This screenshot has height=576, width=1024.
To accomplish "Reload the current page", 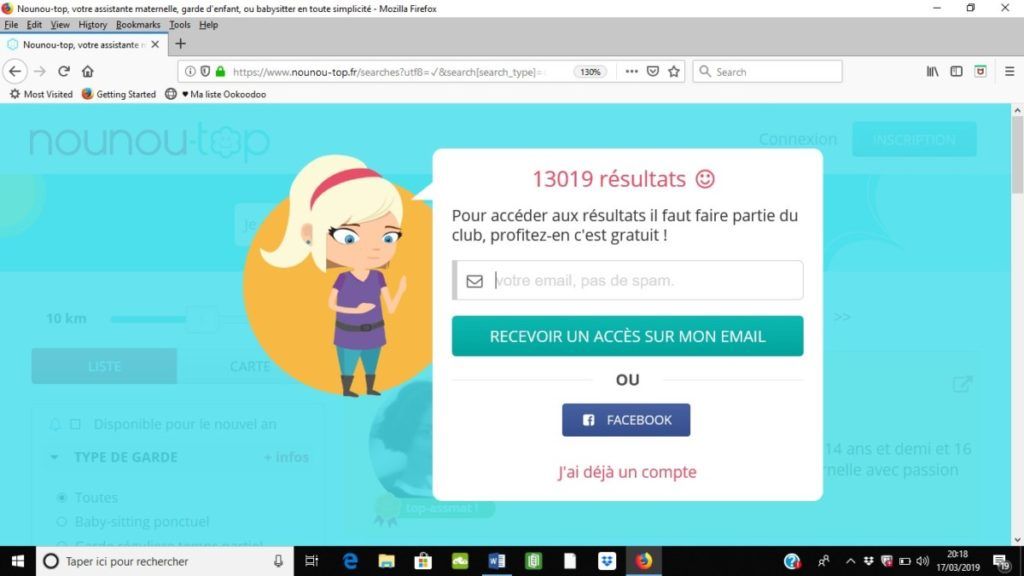I will tap(63, 71).
